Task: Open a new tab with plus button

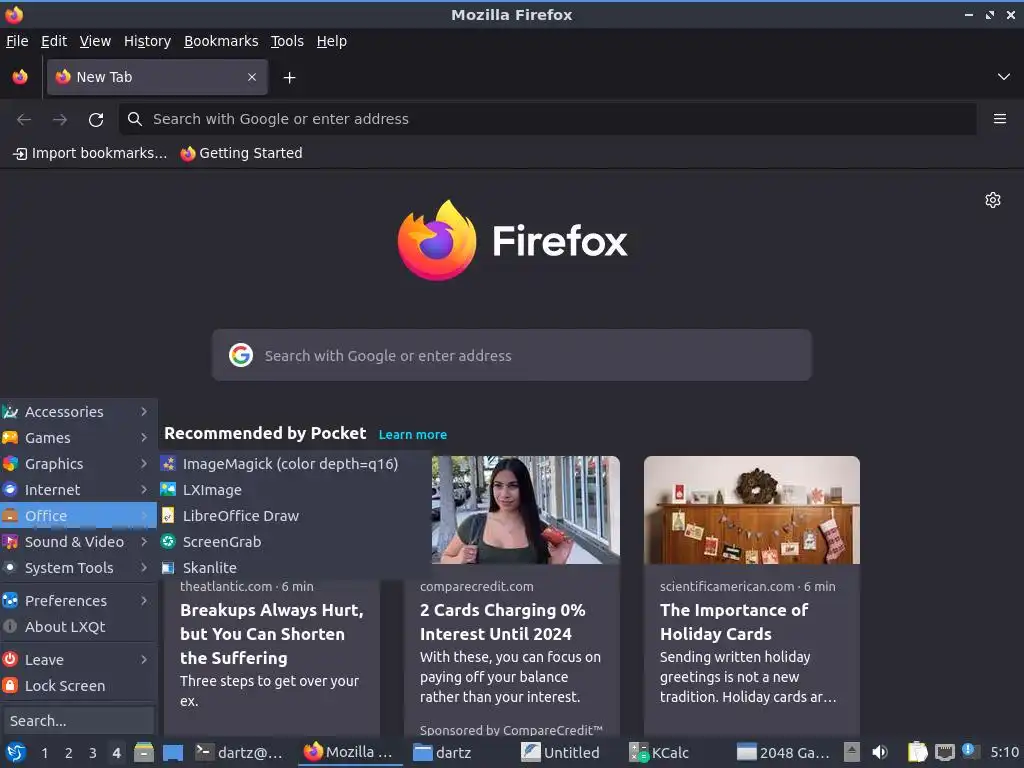Action: click(x=289, y=78)
